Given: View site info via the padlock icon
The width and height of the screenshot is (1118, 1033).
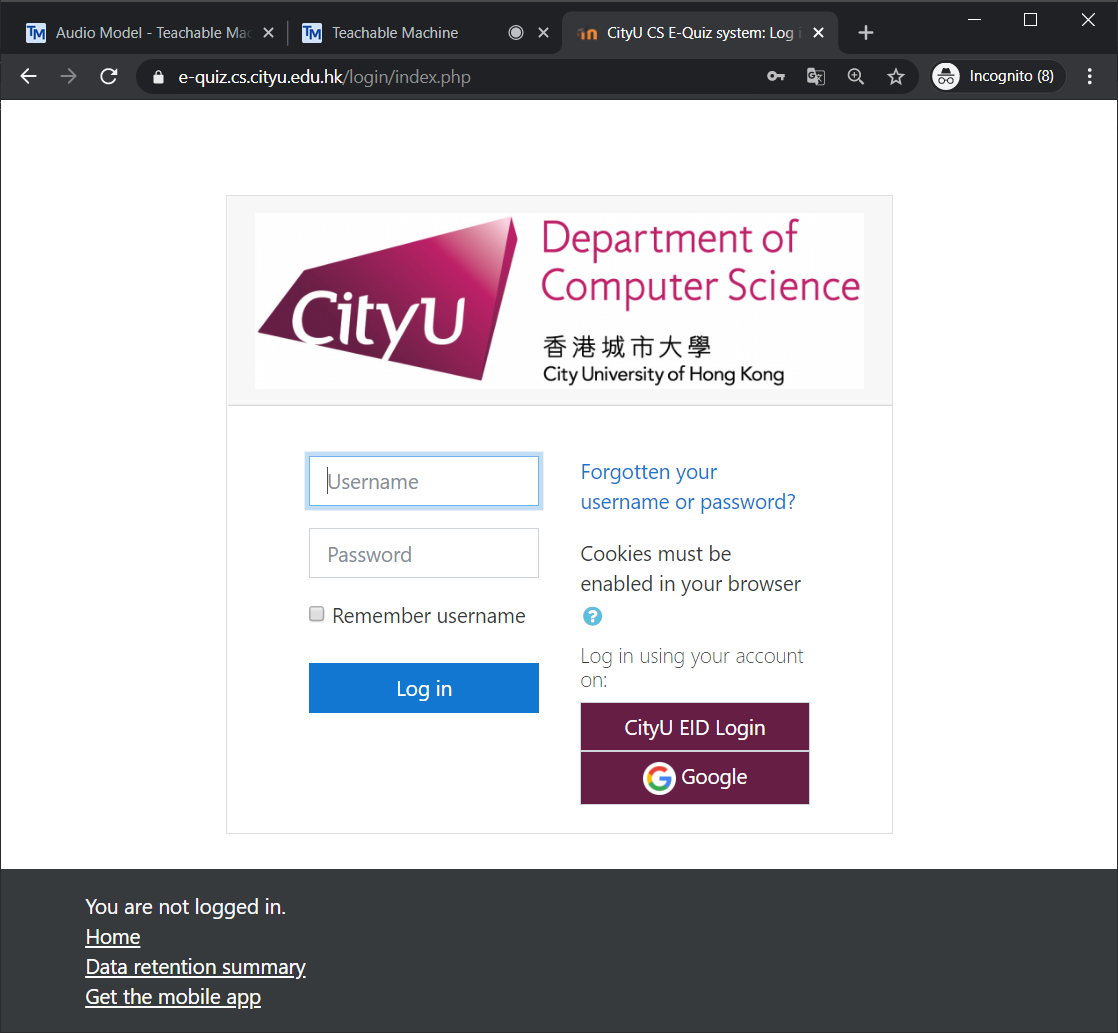Looking at the screenshot, I should (158, 77).
